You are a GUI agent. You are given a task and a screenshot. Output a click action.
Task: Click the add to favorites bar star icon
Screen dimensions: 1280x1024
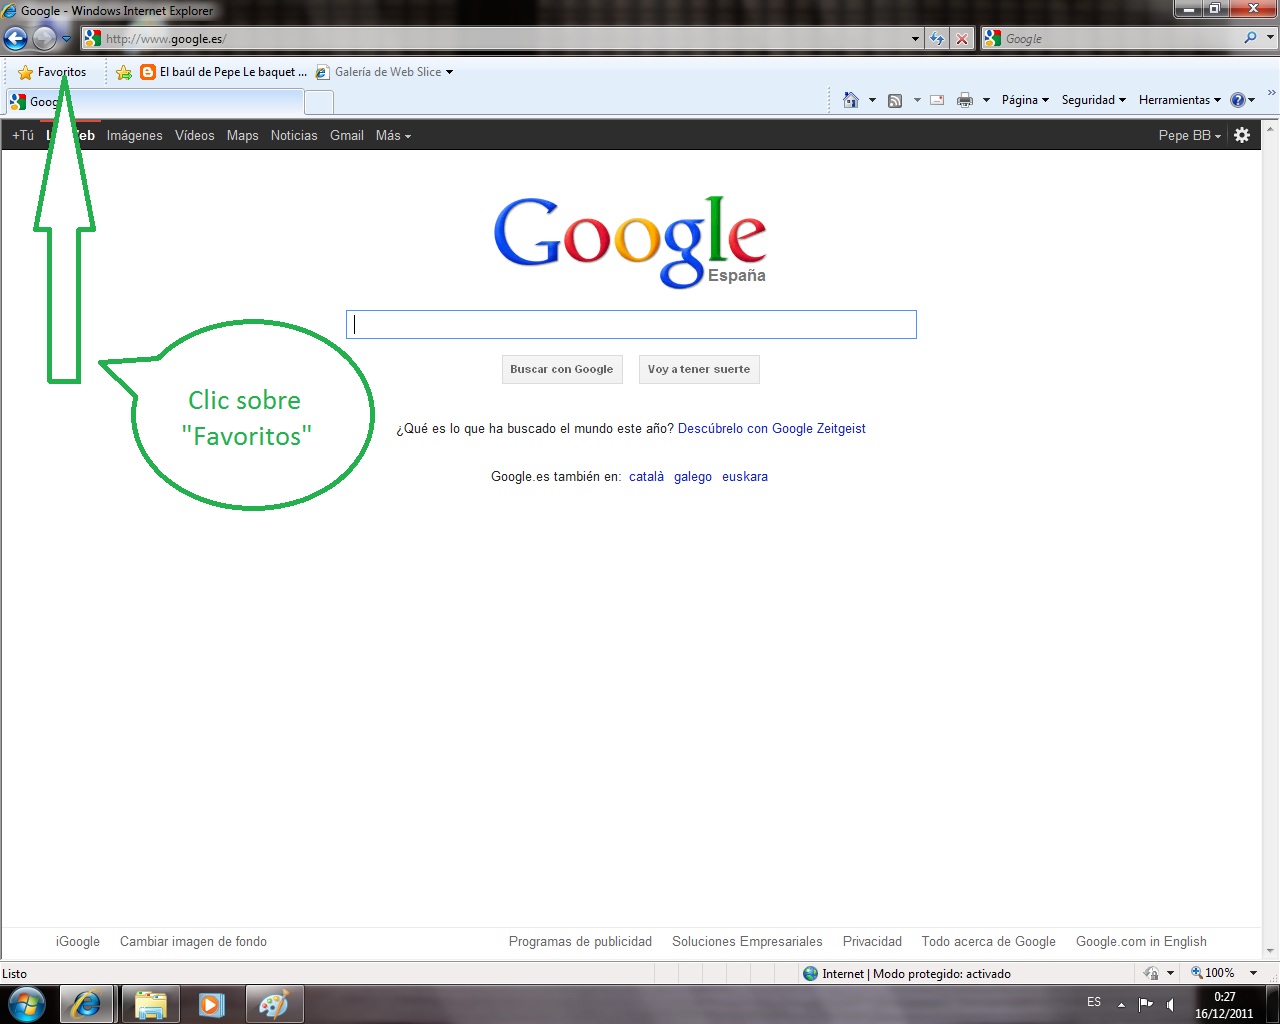point(124,72)
